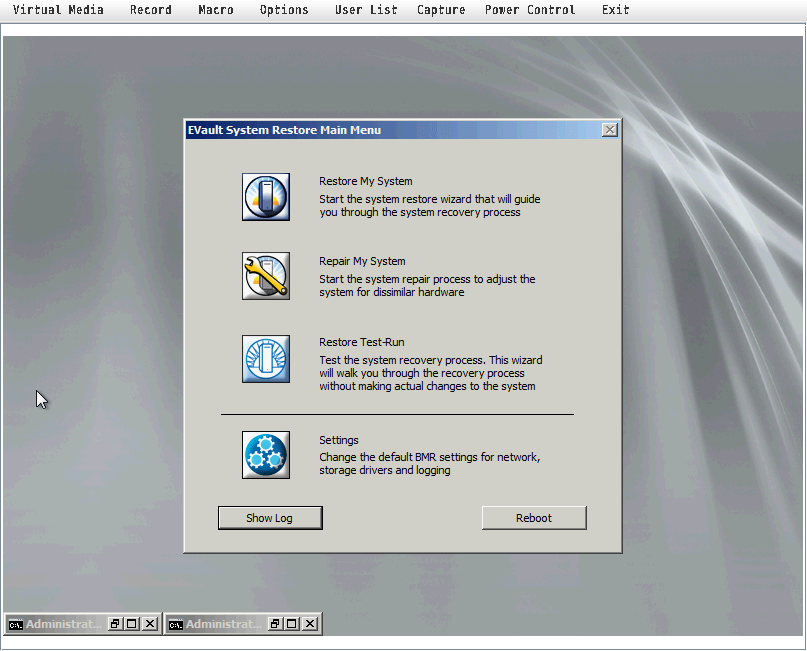Open the Macro menu

tap(216, 10)
